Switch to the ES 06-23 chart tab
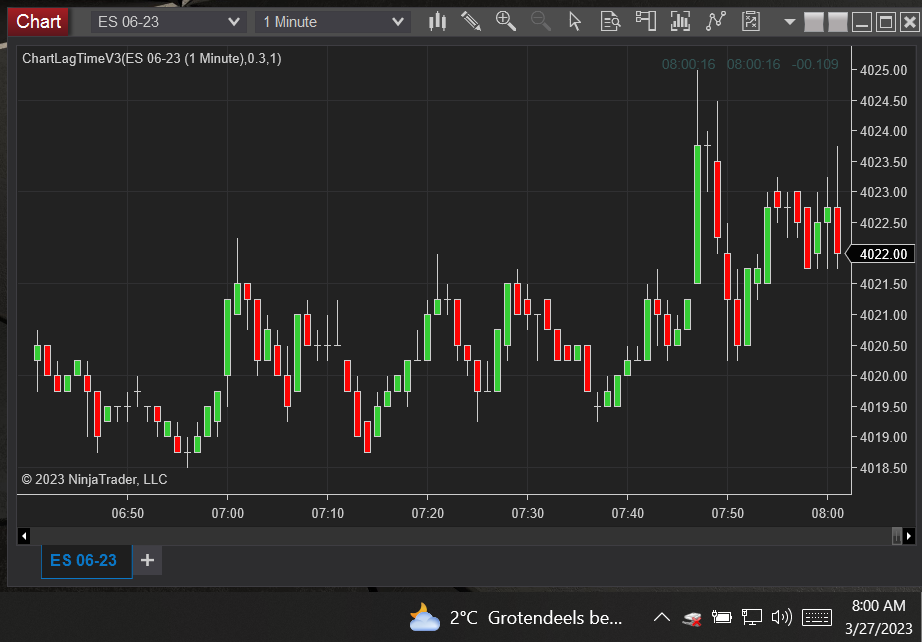 pyautogui.click(x=86, y=561)
